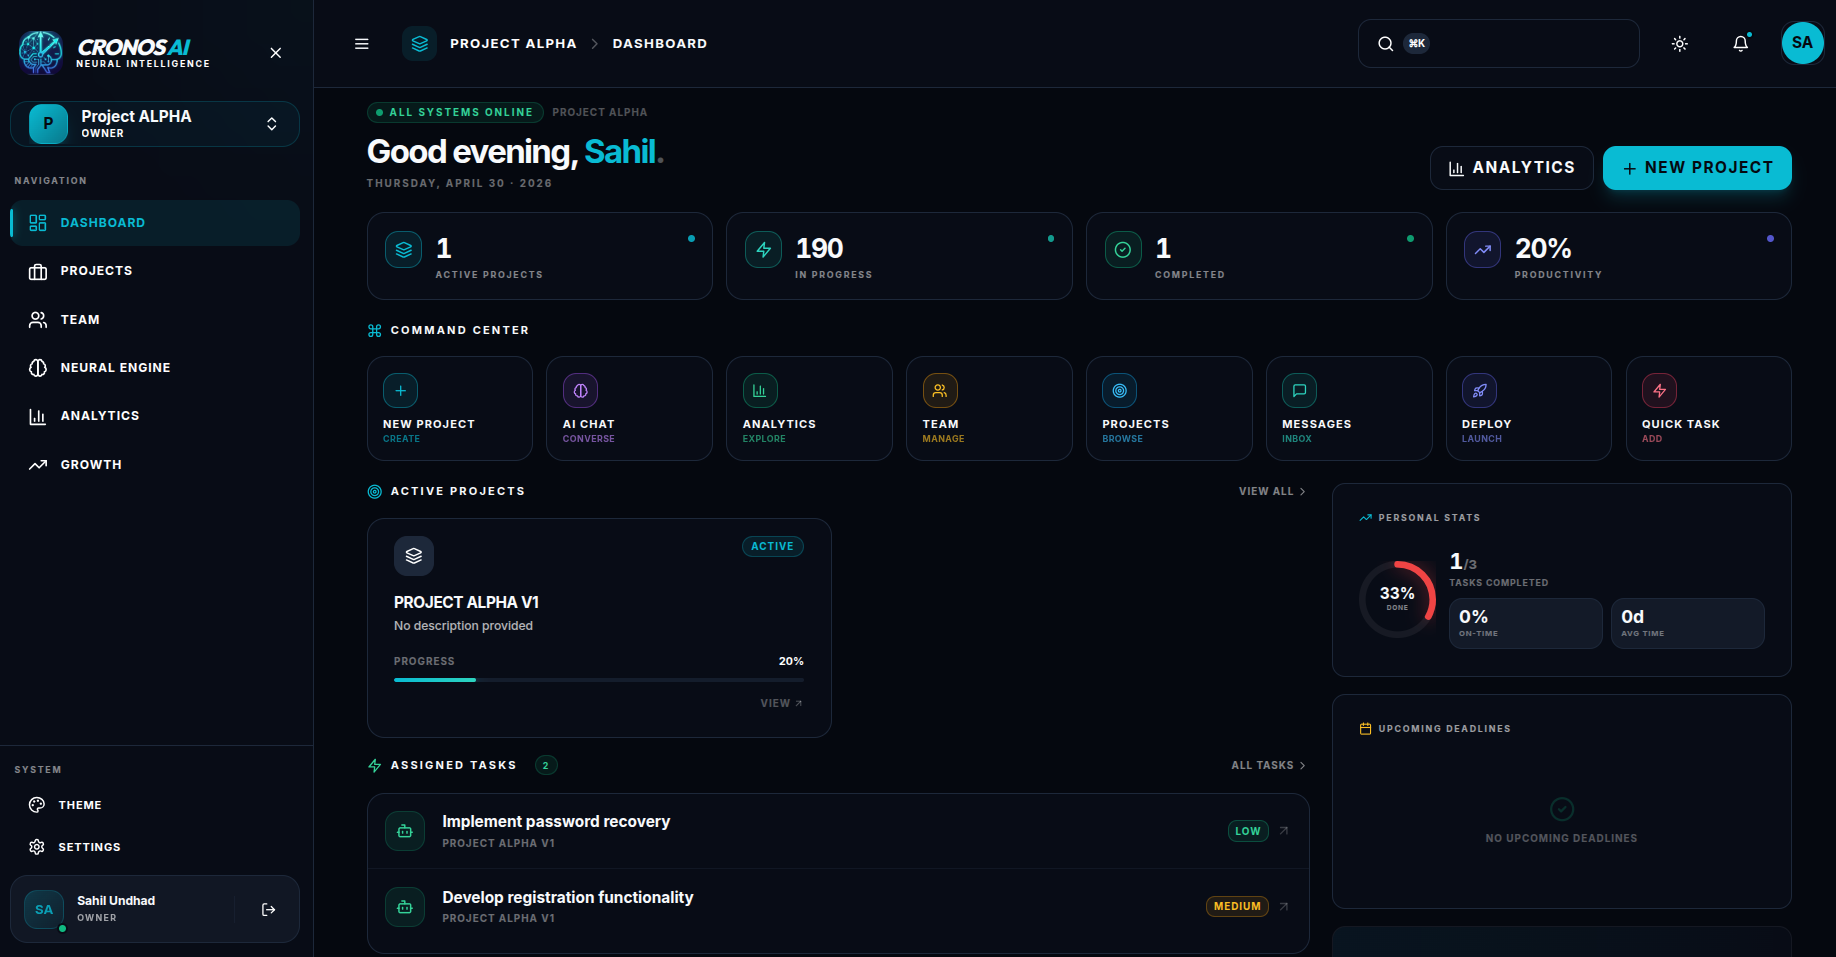Toggle the hamburger menu icon
This screenshot has width=1836, height=957.
(x=362, y=44)
